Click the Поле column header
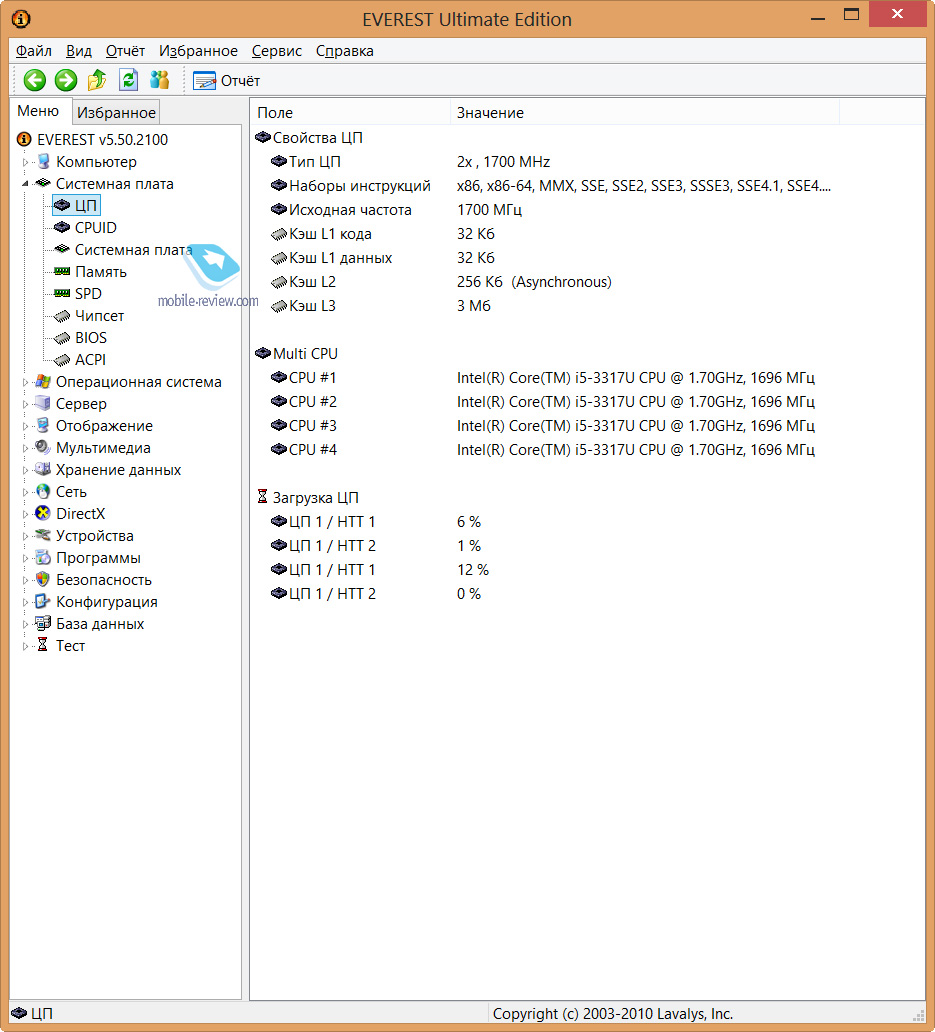The height and width of the screenshot is (1032, 935). [350, 113]
